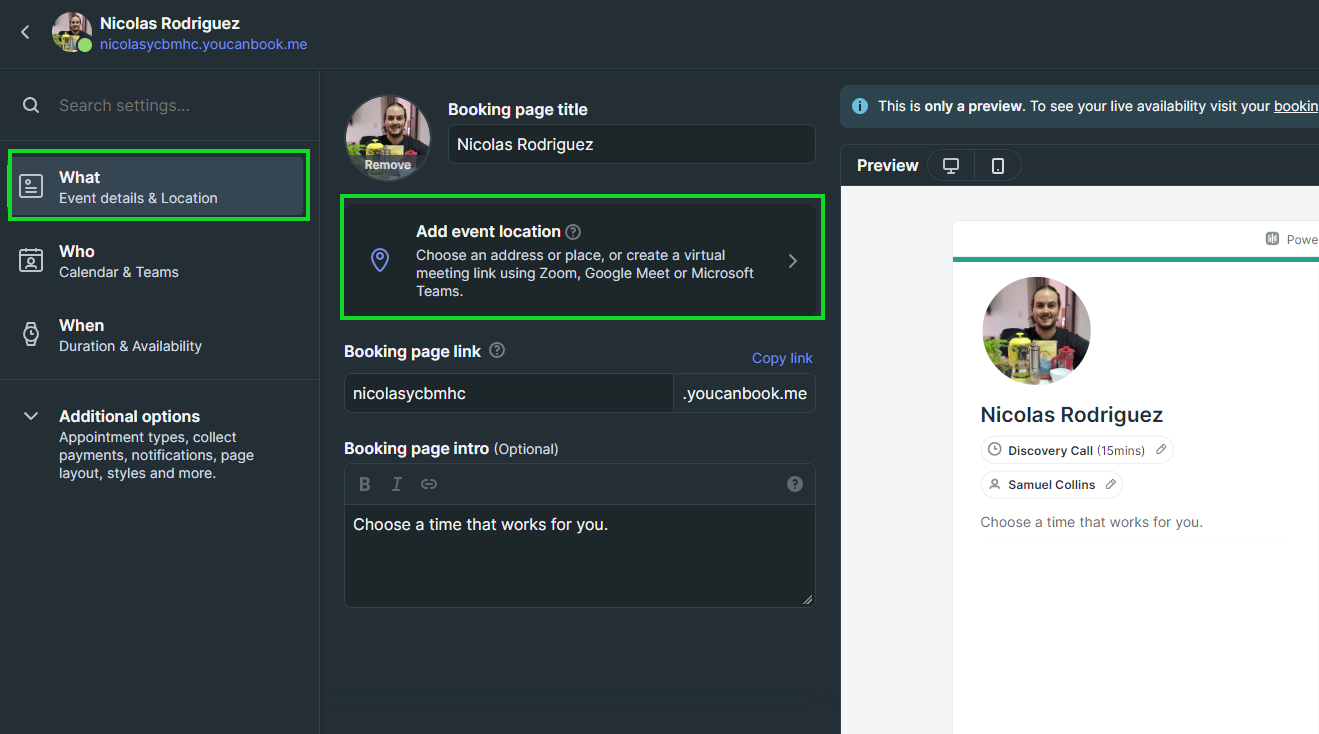The height and width of the screenshot is (734, 1319).
Task: Insert a link with the link icon
Action: tap(429, 484)
